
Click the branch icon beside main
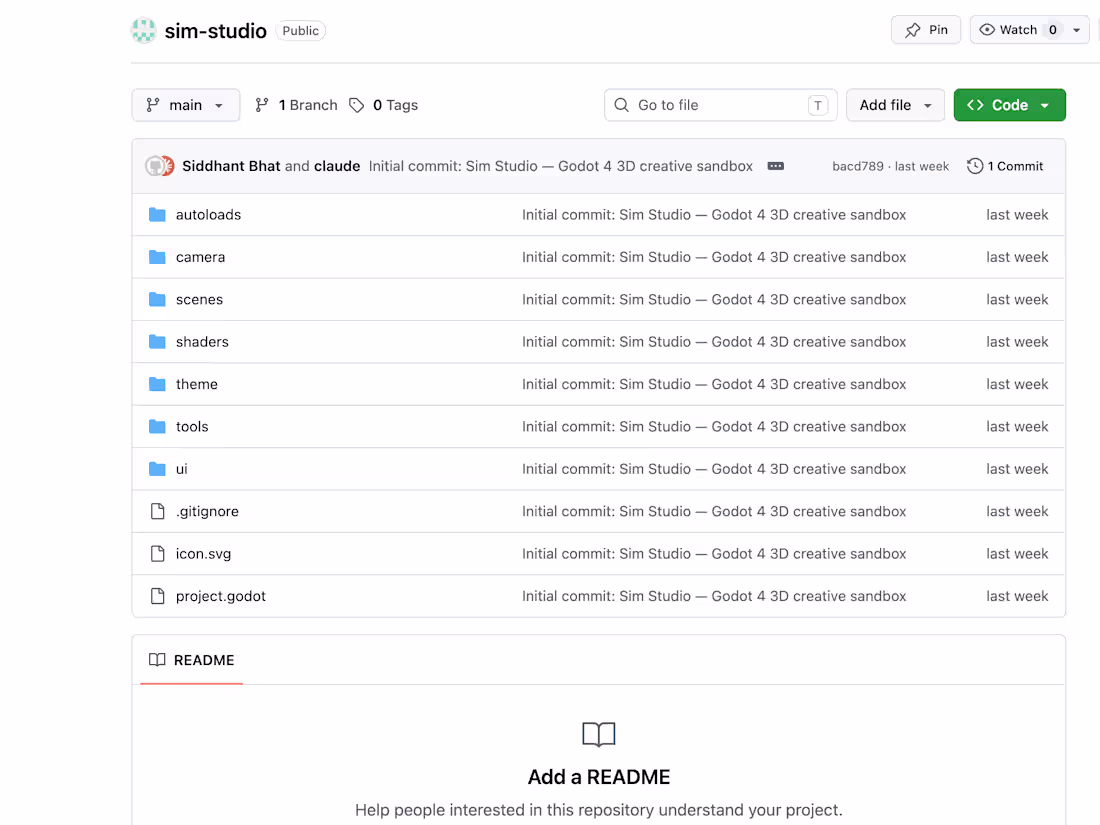152,105
